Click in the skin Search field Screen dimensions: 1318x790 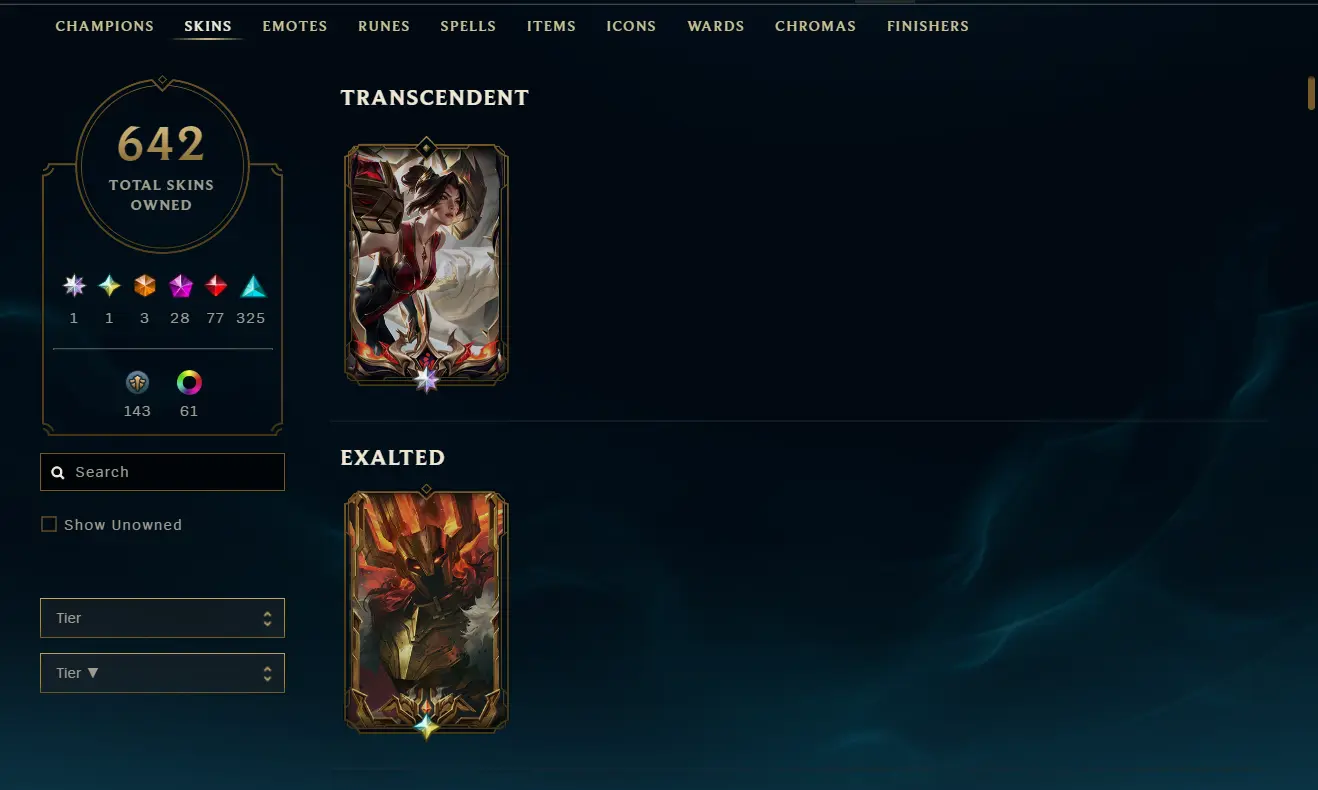162,472
